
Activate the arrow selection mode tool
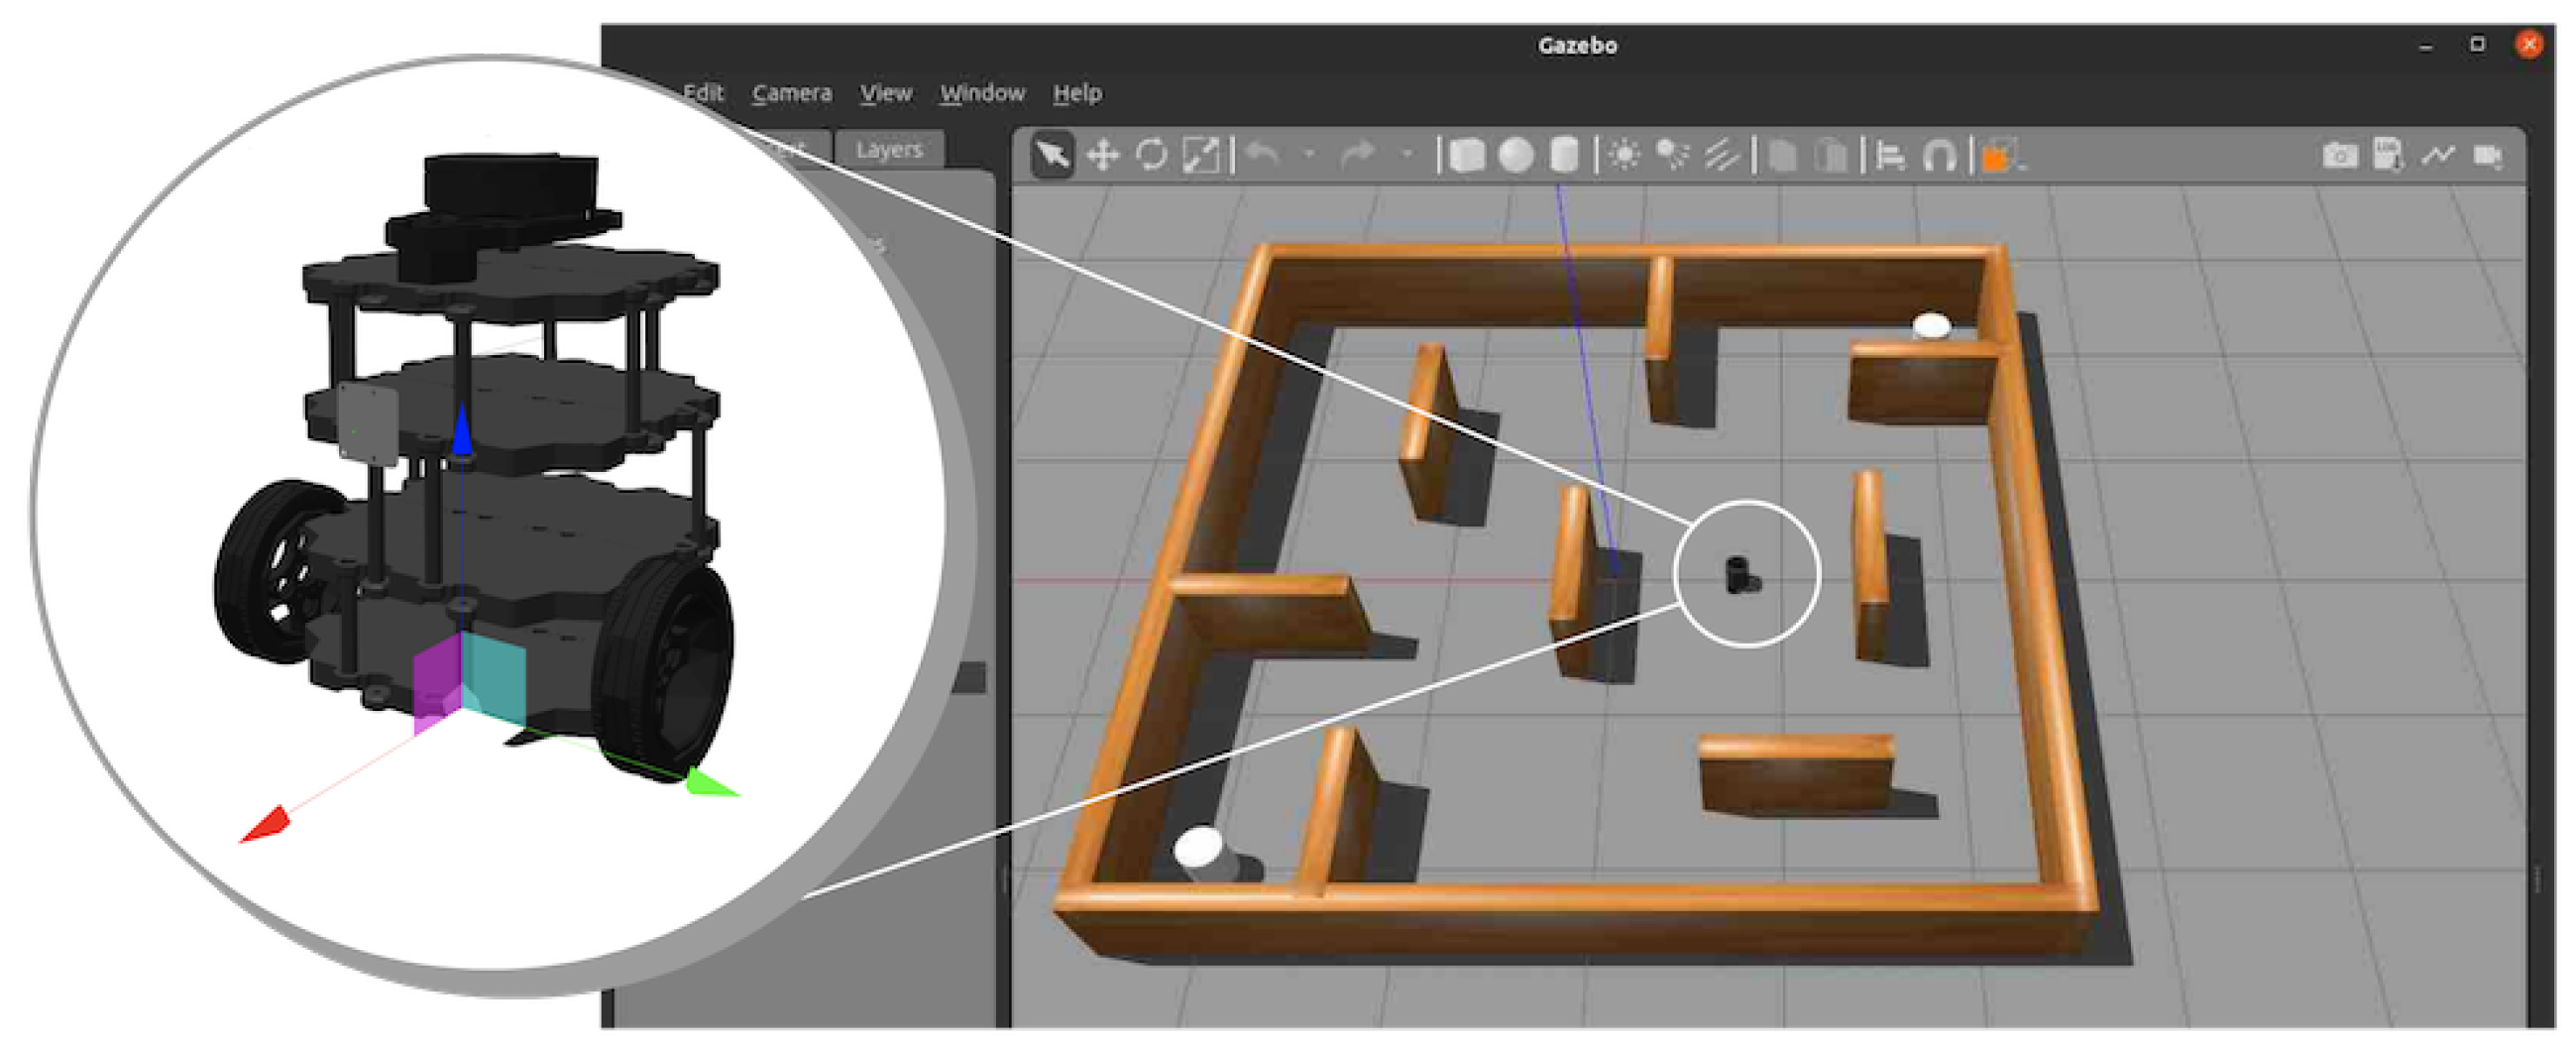1052,155
